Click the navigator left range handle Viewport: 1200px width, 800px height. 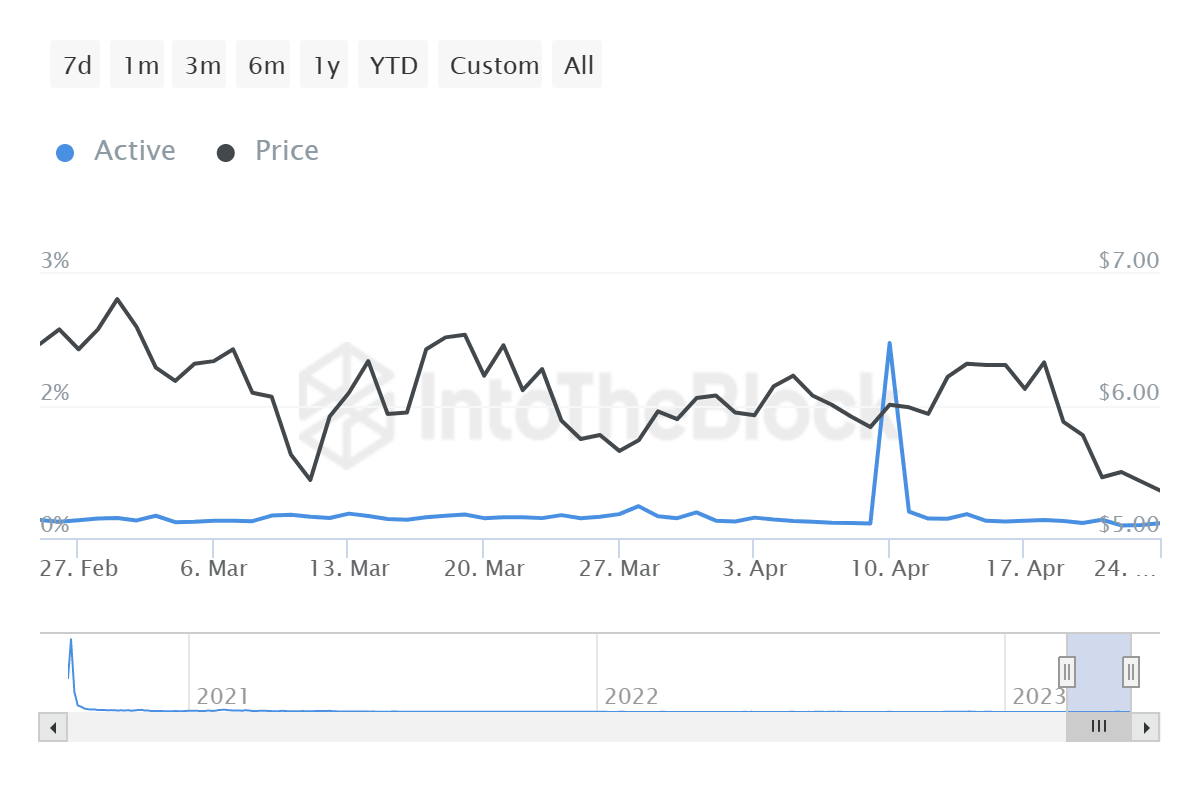coord(1067,671)
